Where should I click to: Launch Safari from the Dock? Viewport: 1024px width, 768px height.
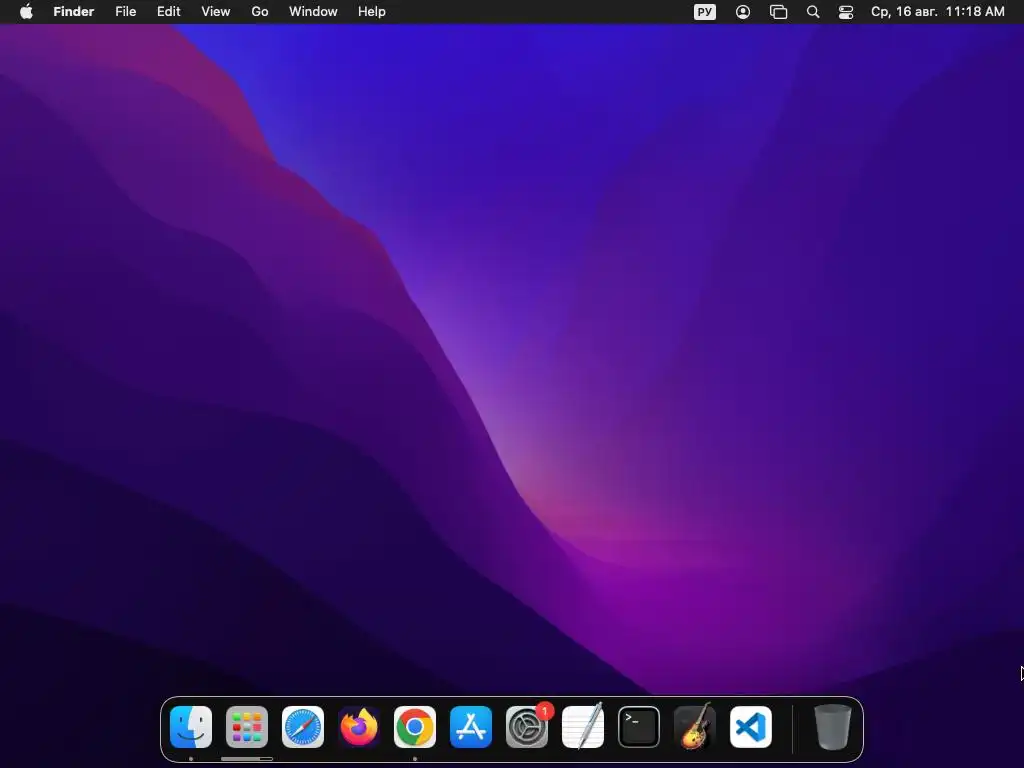(303, 727)
